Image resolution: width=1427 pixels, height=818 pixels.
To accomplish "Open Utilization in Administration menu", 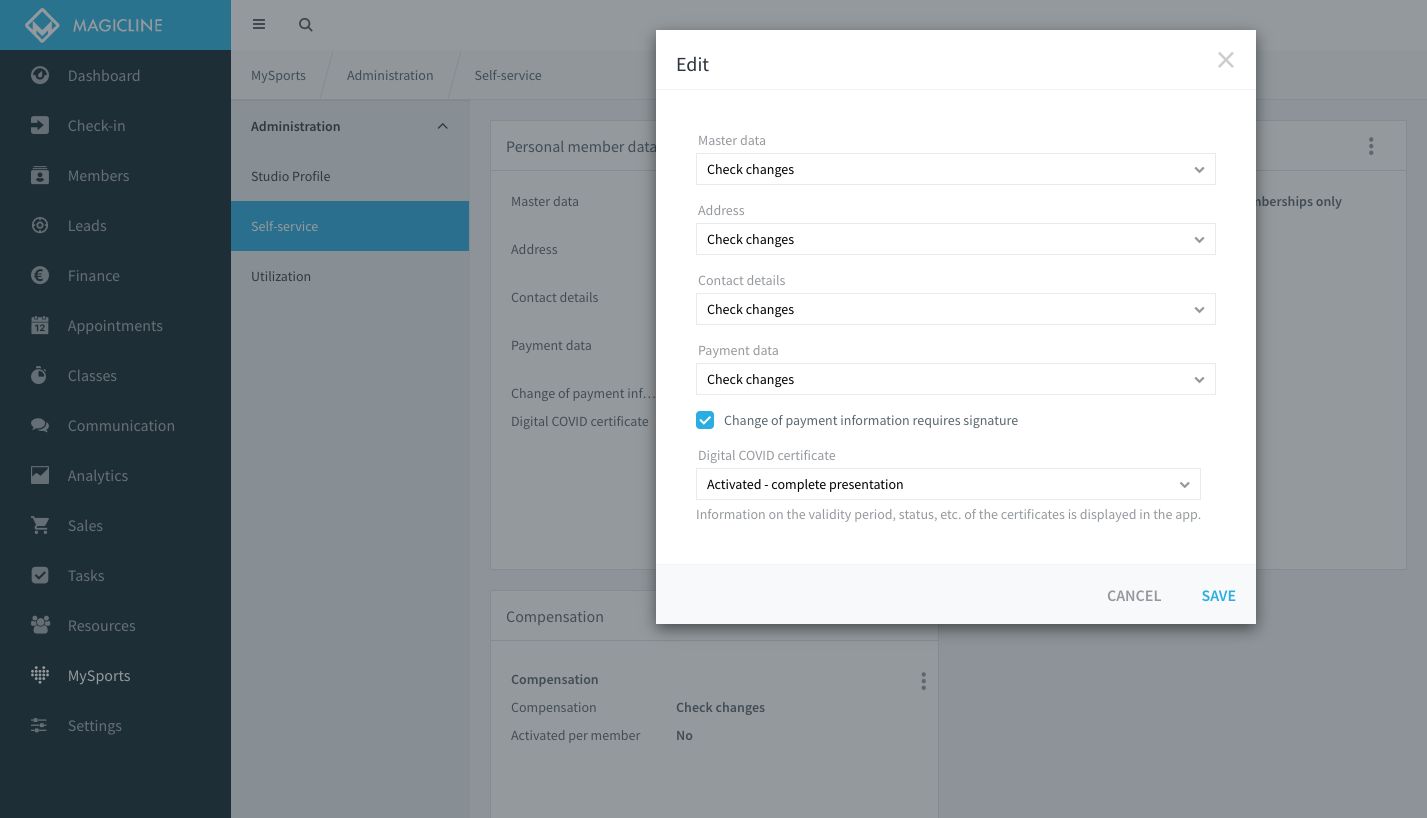I will tap(281, 276).
